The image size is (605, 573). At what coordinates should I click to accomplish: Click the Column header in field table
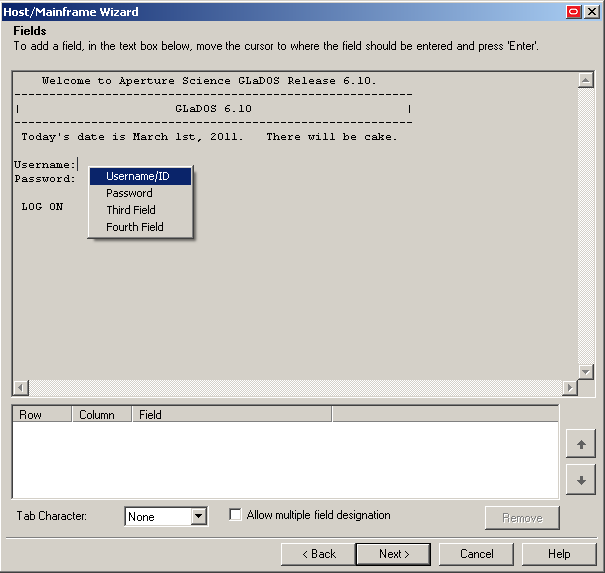tap(102, 414)
